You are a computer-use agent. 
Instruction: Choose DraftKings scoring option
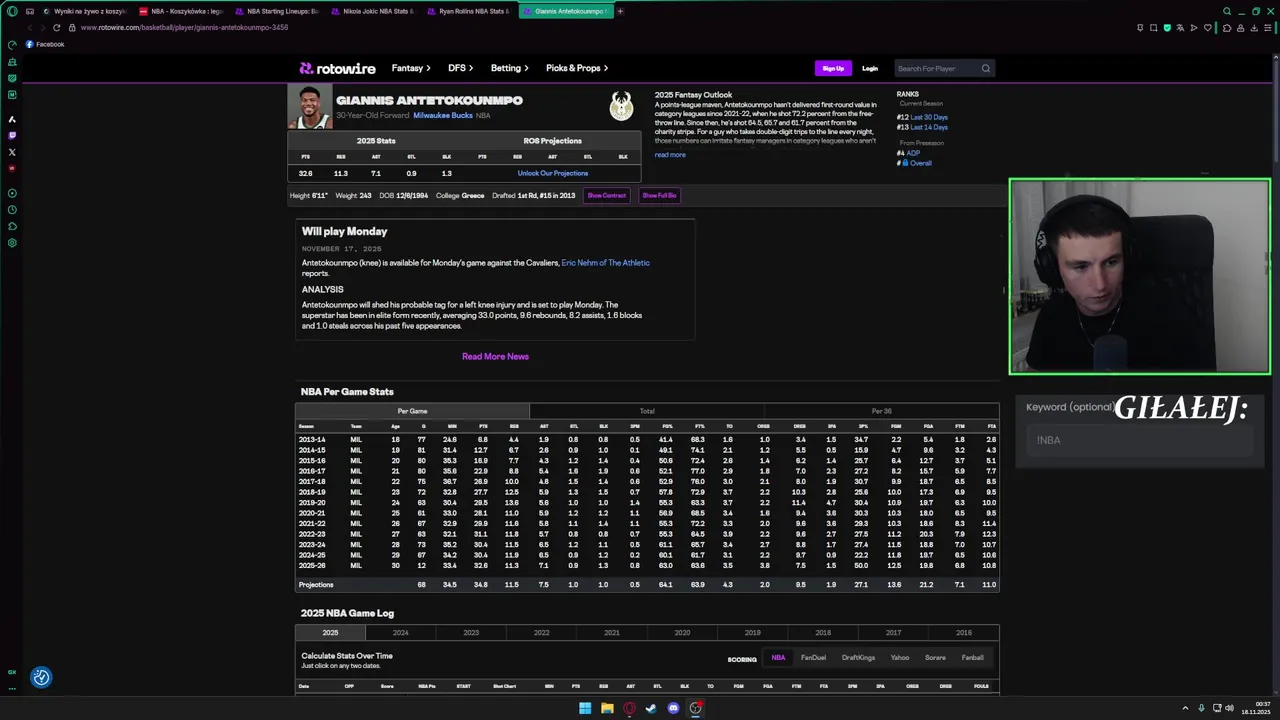(x=858, y=658)
